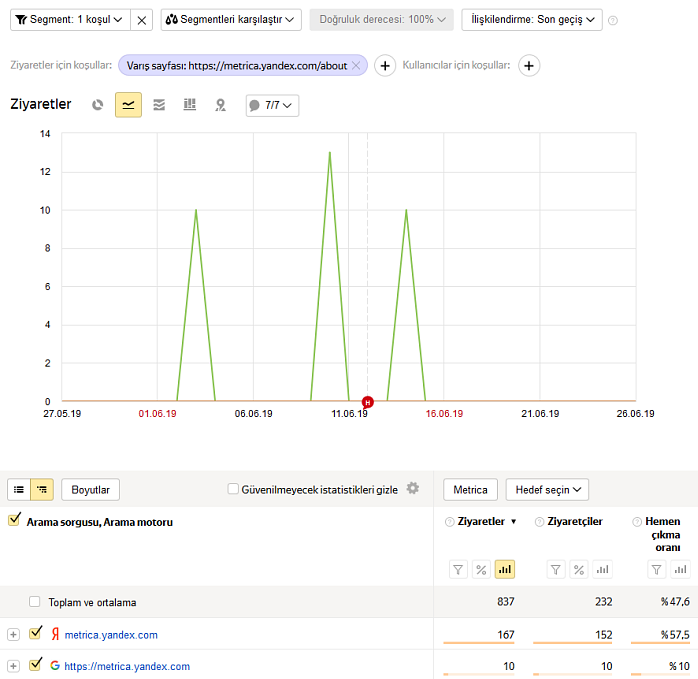The width and height of the screenshot is (698, 679).
Task: Click the 837 total visits value
Action: click(506, 602)
